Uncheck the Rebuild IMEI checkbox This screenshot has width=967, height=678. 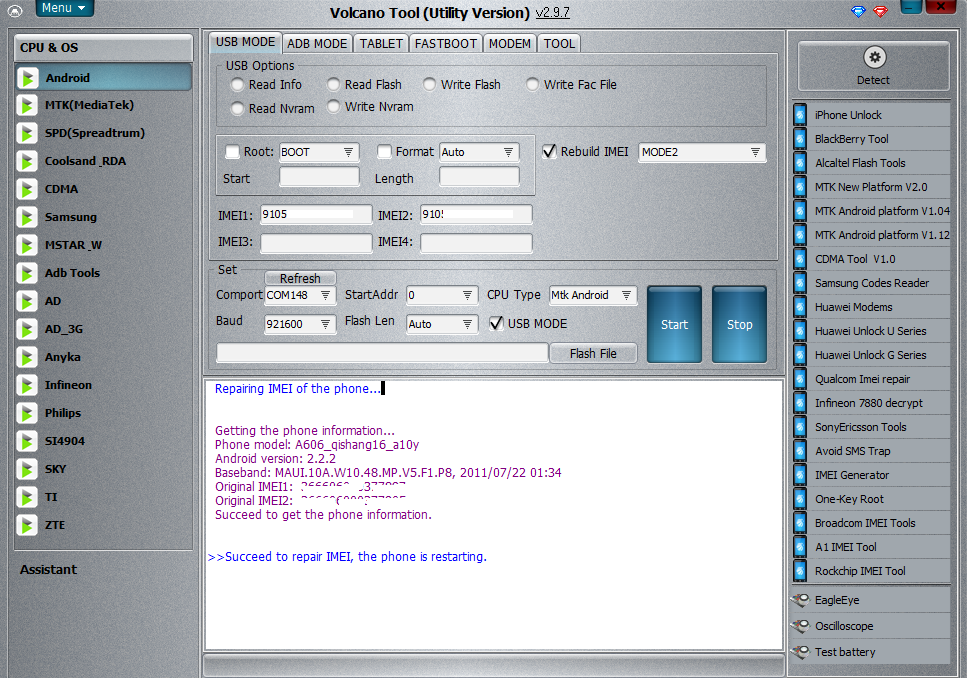pyautogui.click(x=549, y=152)
